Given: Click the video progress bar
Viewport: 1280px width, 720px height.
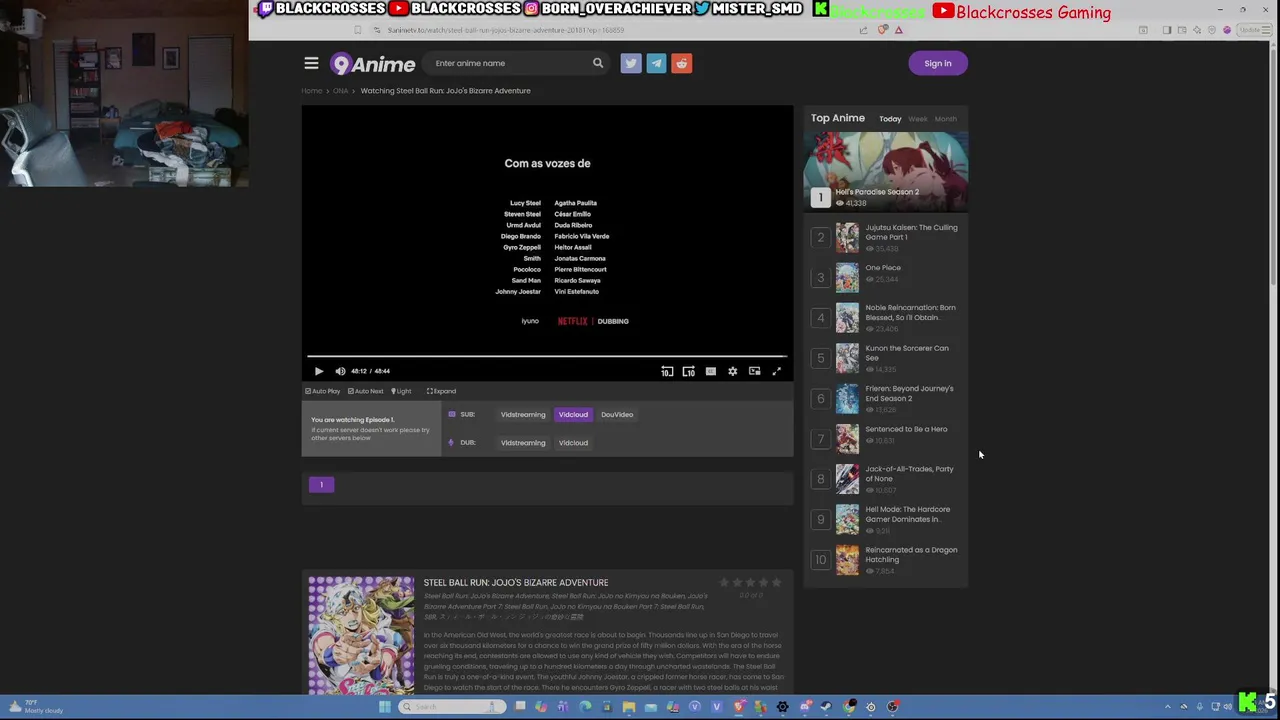Looking at the screenshot, I should (547, 356).
